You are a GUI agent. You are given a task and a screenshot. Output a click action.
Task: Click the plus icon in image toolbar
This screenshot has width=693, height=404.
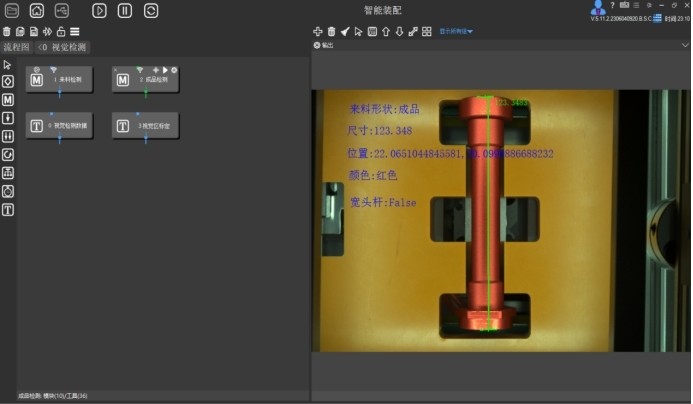318,32
